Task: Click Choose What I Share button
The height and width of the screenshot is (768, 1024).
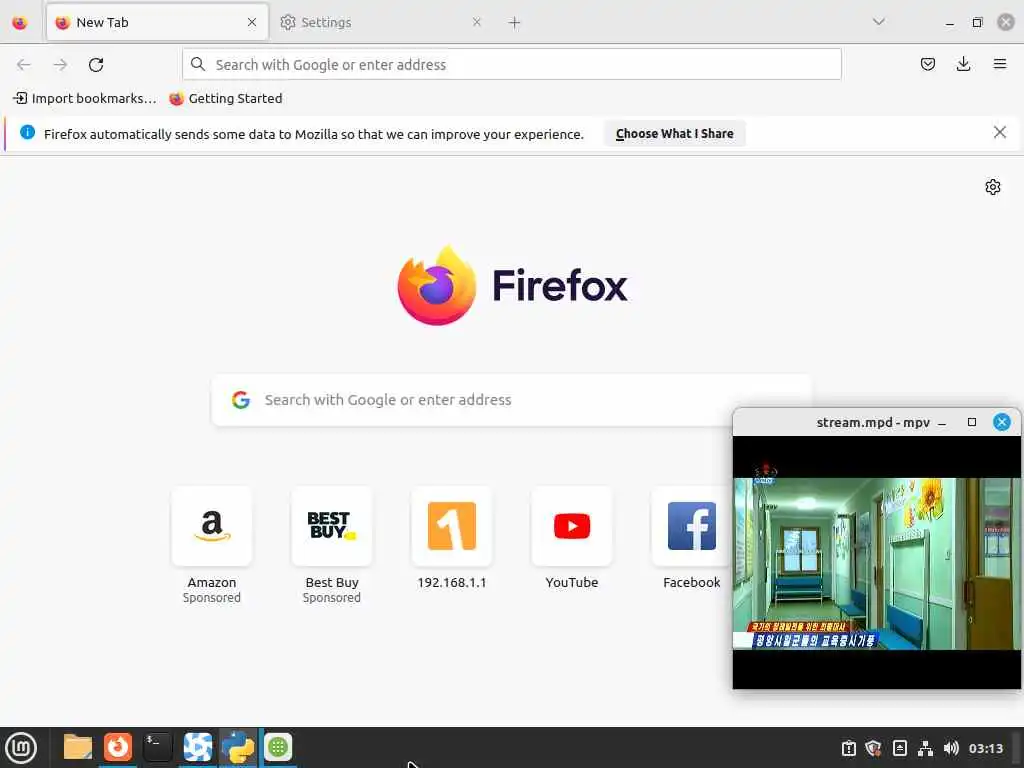Action: [x=675, y=133]
